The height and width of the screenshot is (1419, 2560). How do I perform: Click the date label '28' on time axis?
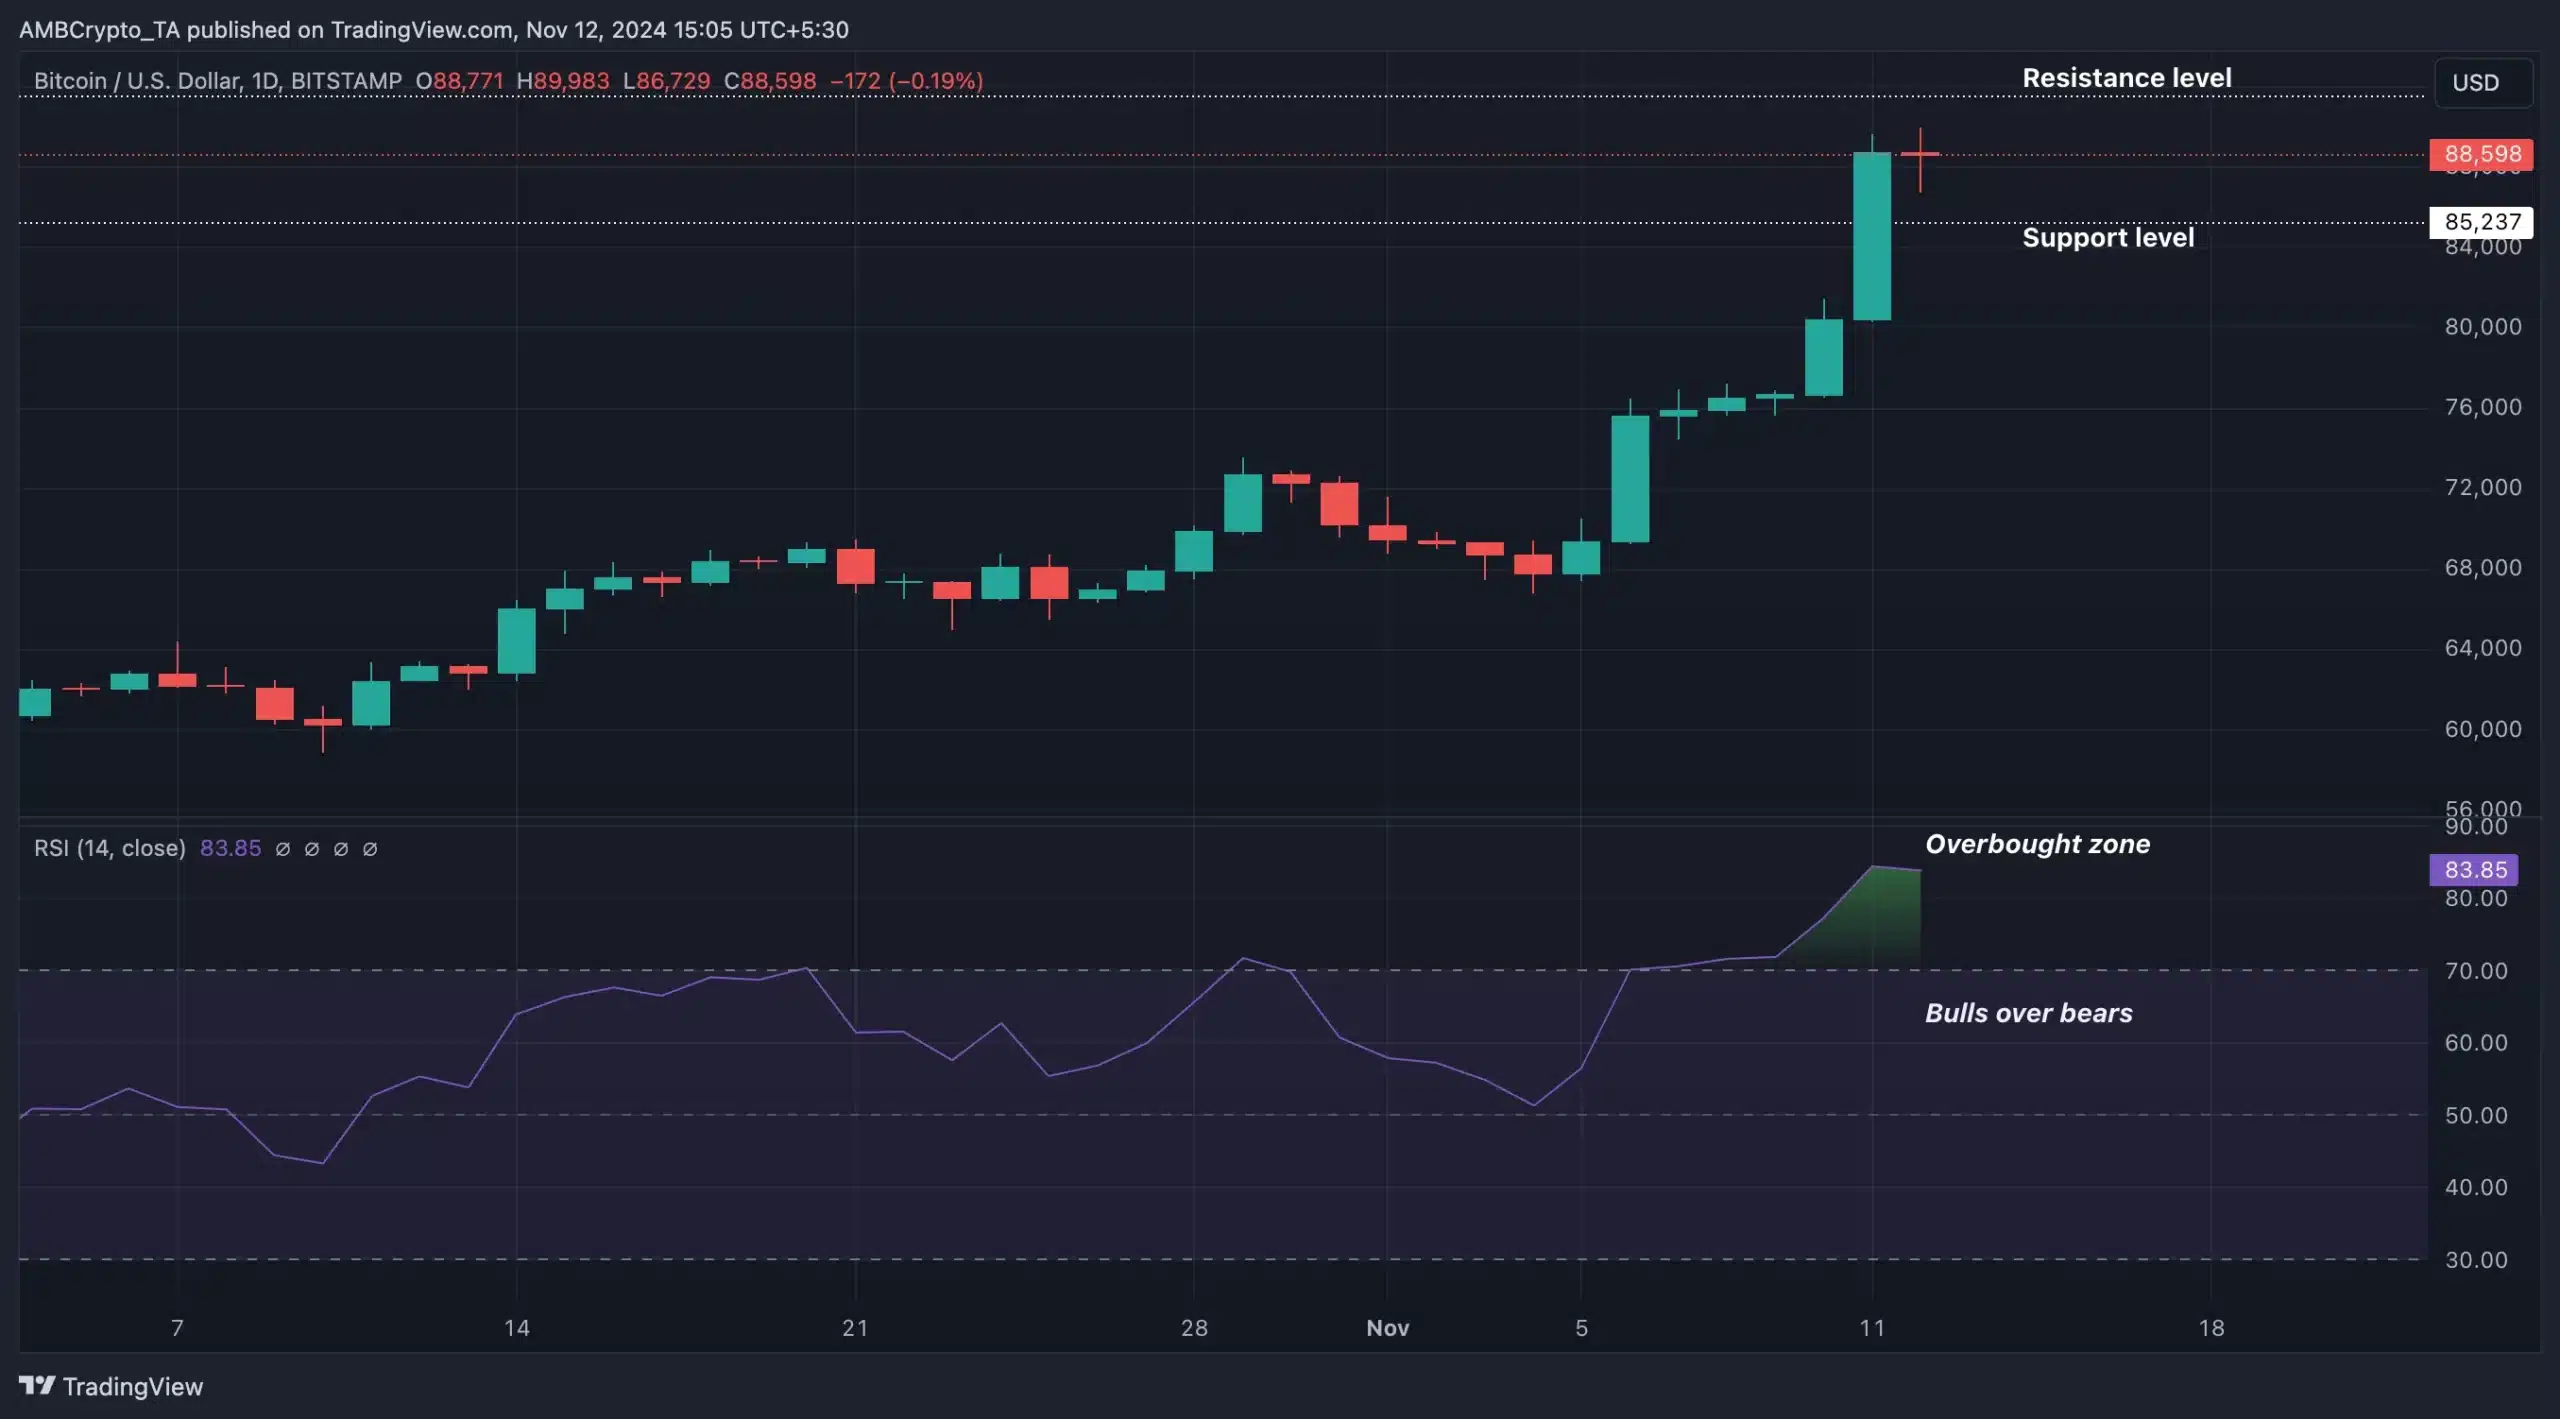tap(1194, 1328)
